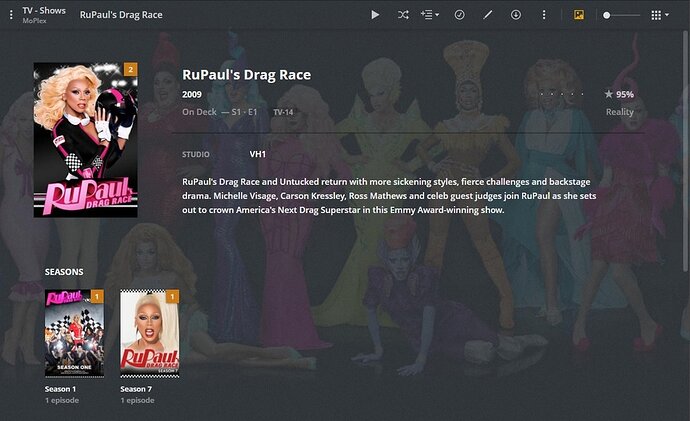Click the unwatched count badge on main poster
The height and width of the screenshot is (421, 690).
click(x=131, y=69)
